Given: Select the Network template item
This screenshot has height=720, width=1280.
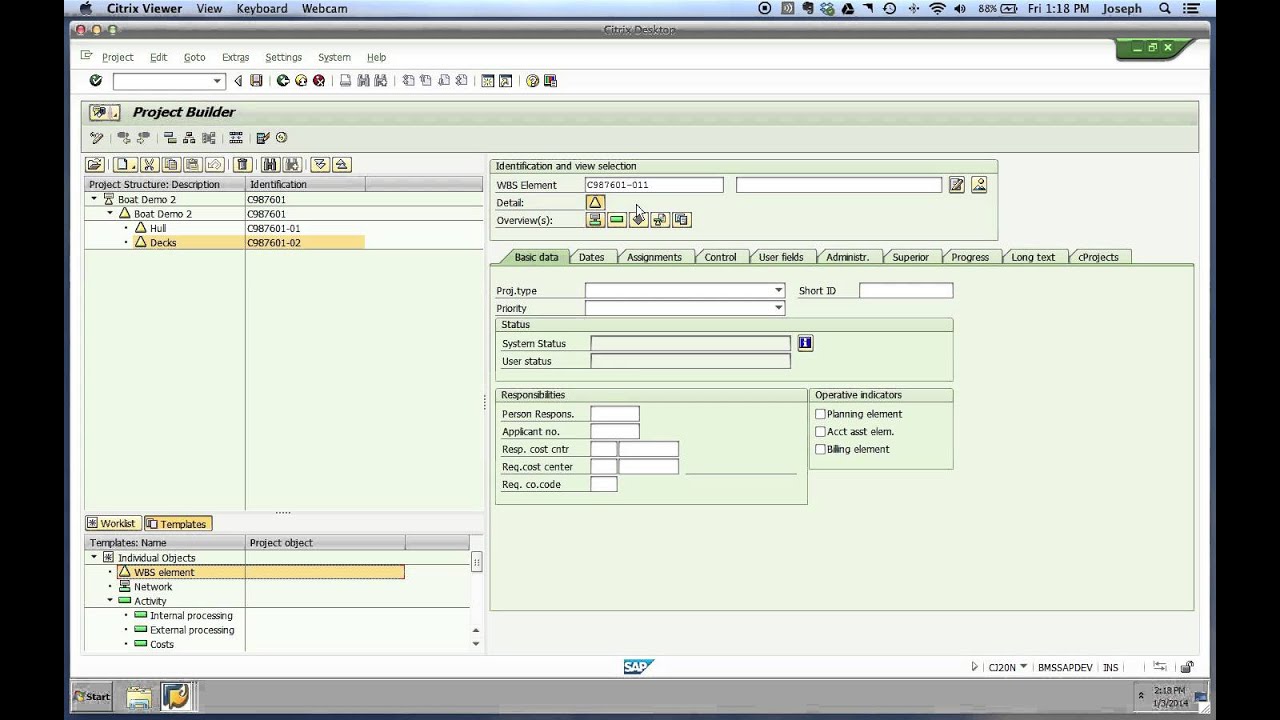Looking at the screenshot, I should pos(153,587).
